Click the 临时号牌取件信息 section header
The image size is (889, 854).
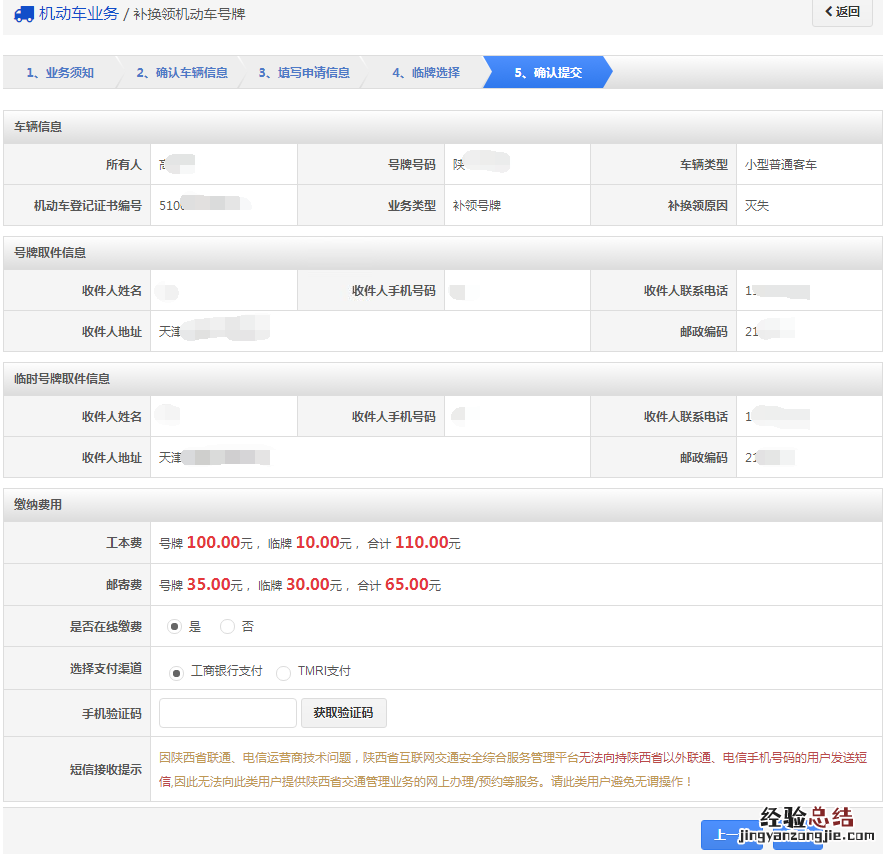click(x=62, y=379)
